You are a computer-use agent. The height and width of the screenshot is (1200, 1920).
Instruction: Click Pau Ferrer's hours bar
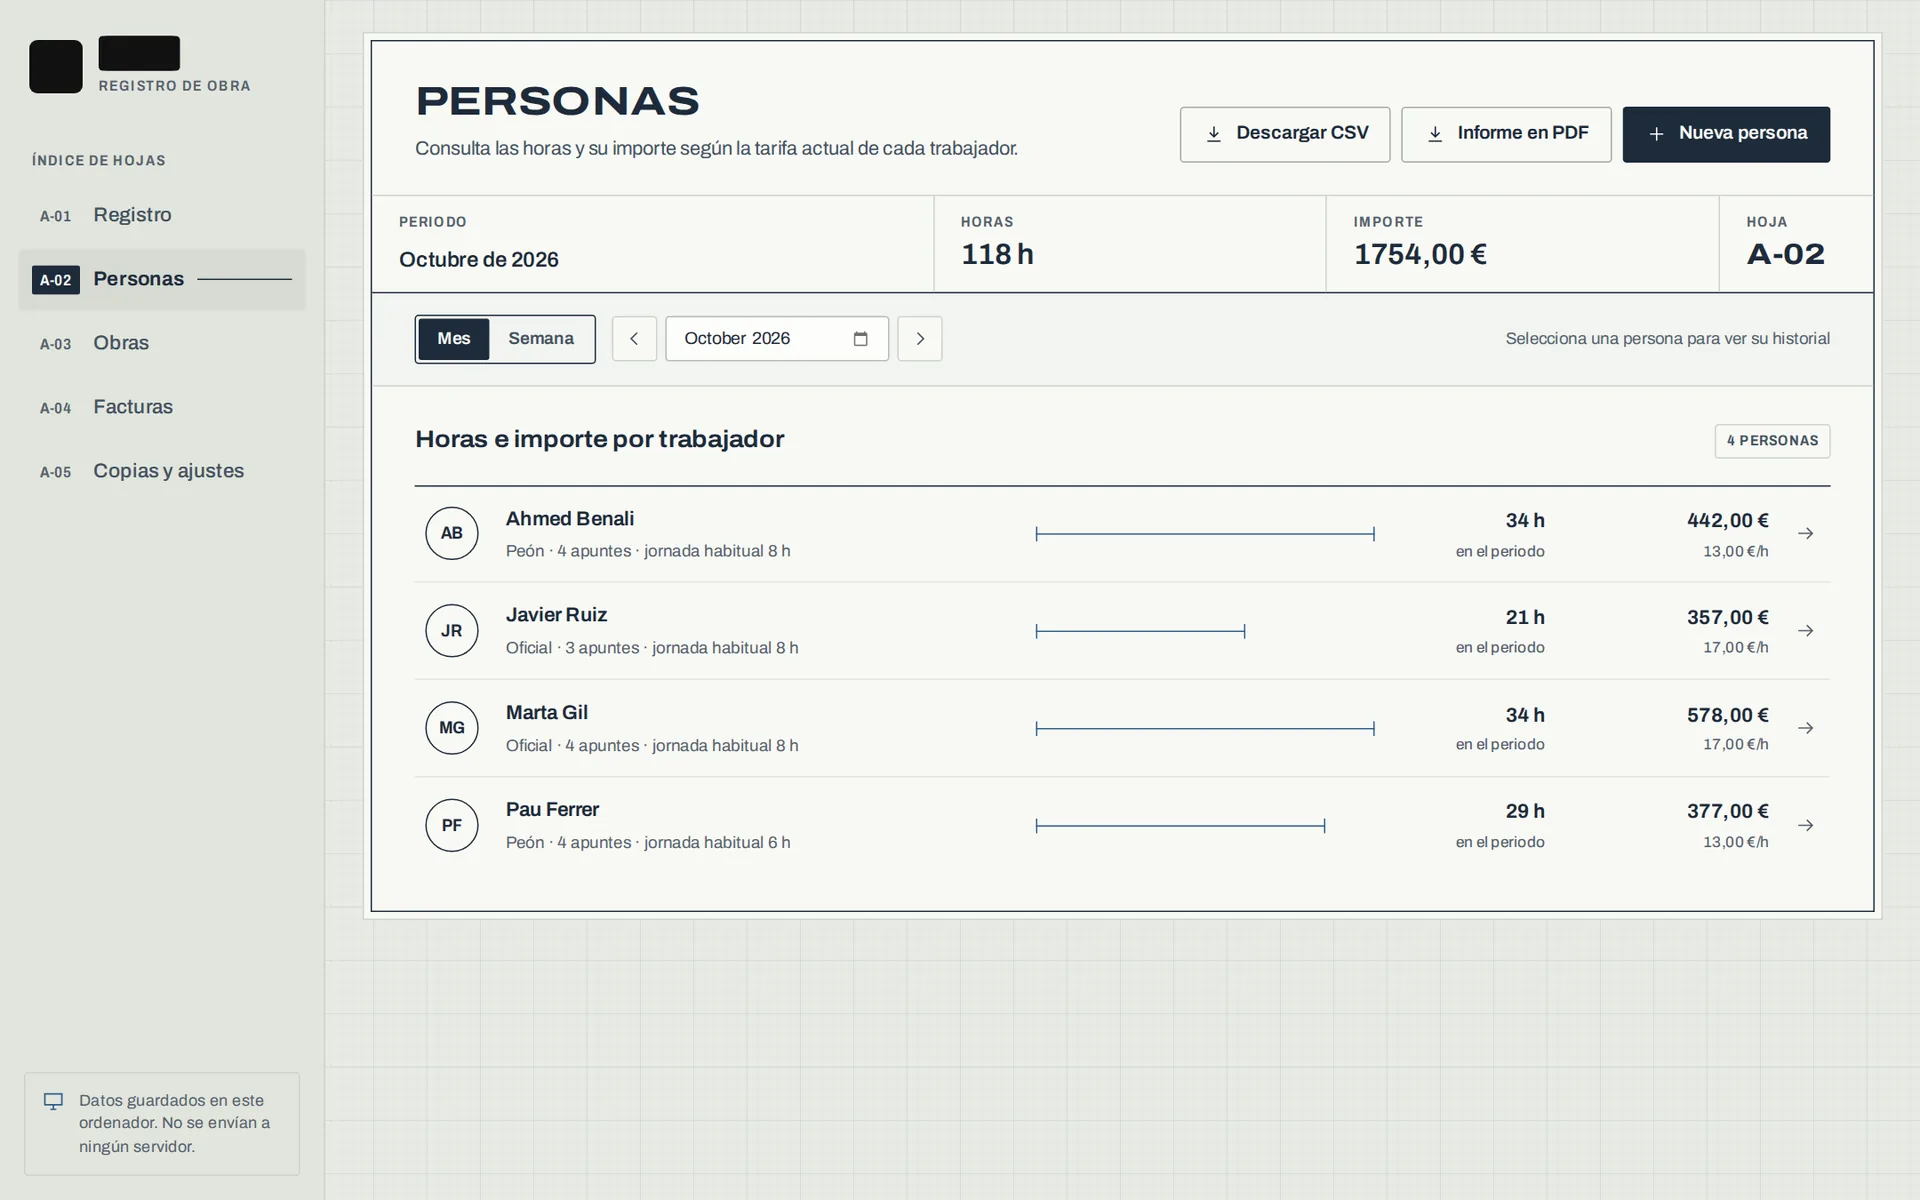1180,826
